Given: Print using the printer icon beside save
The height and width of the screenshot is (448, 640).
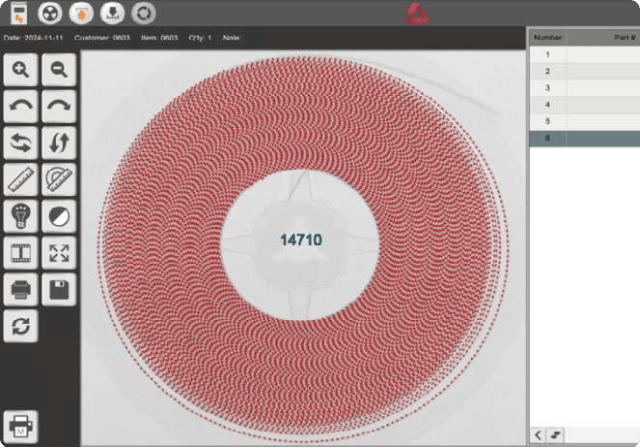Looking at the screenshot, I should (x=21, y=290).
